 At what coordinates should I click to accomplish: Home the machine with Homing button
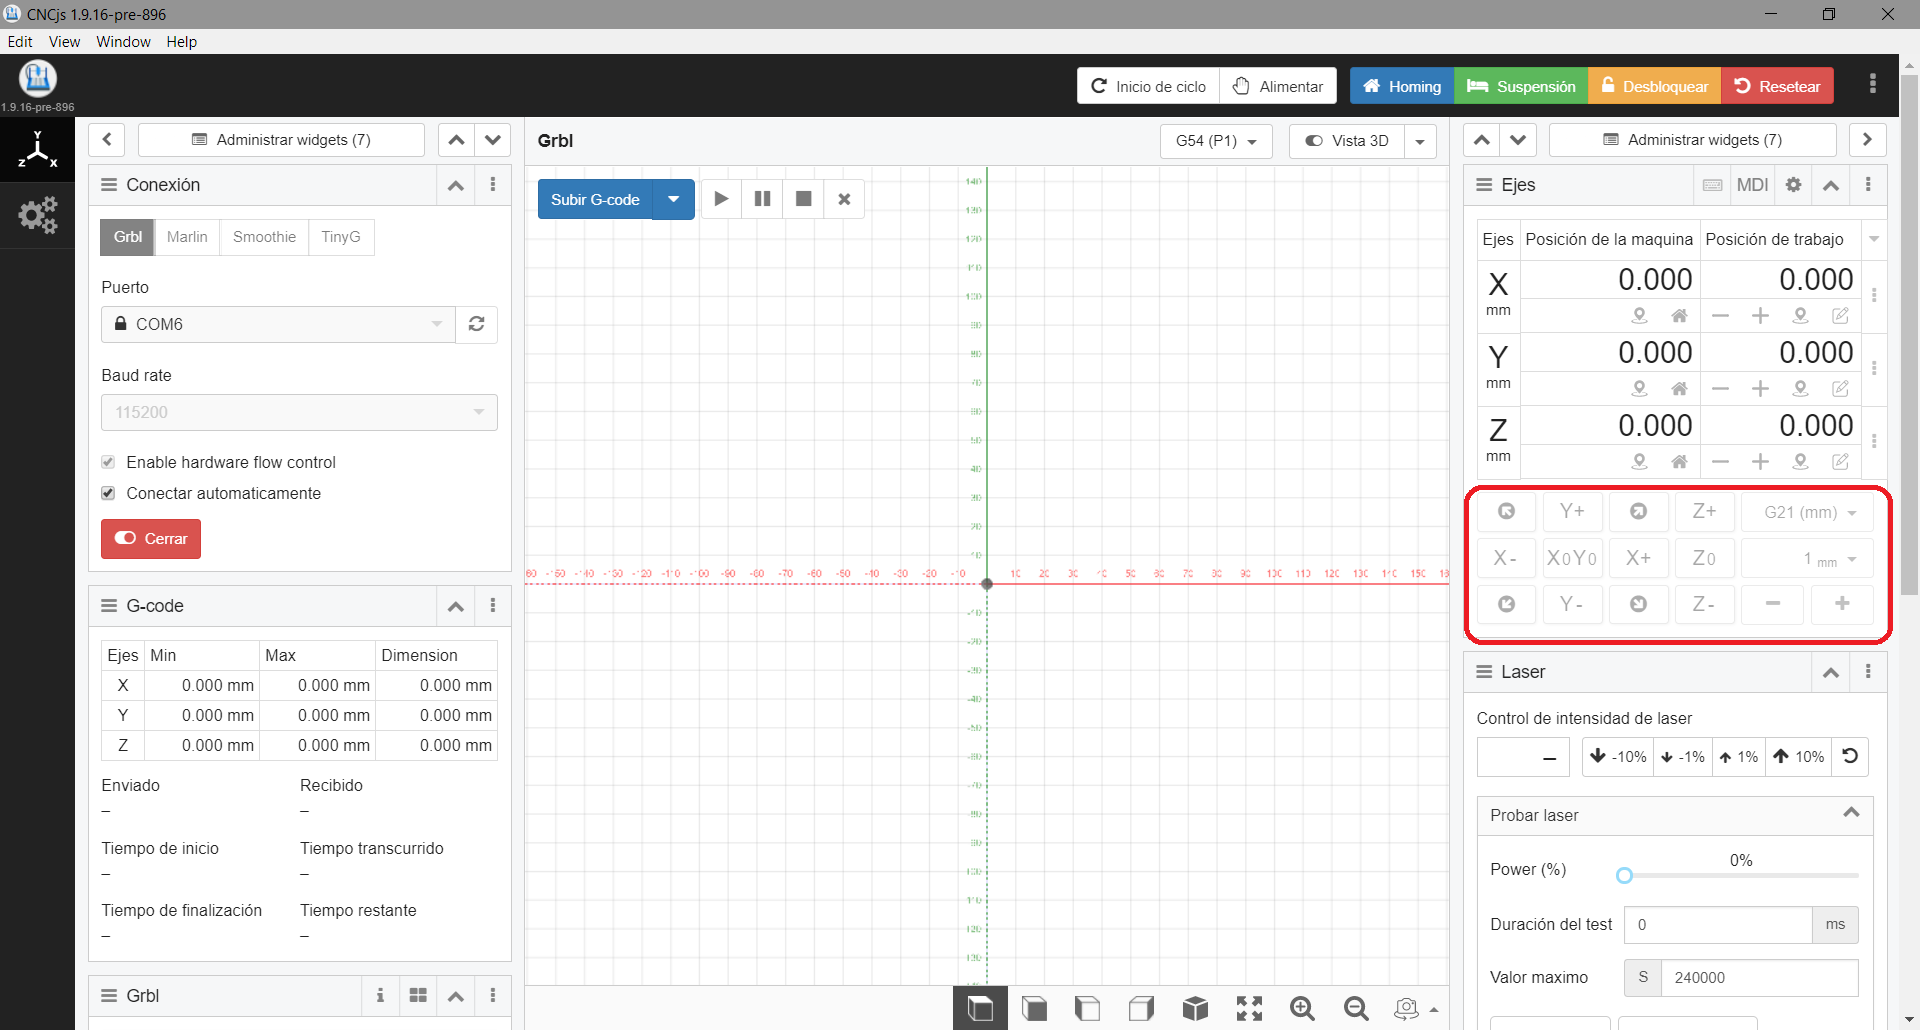click(x=1401, y=86)
